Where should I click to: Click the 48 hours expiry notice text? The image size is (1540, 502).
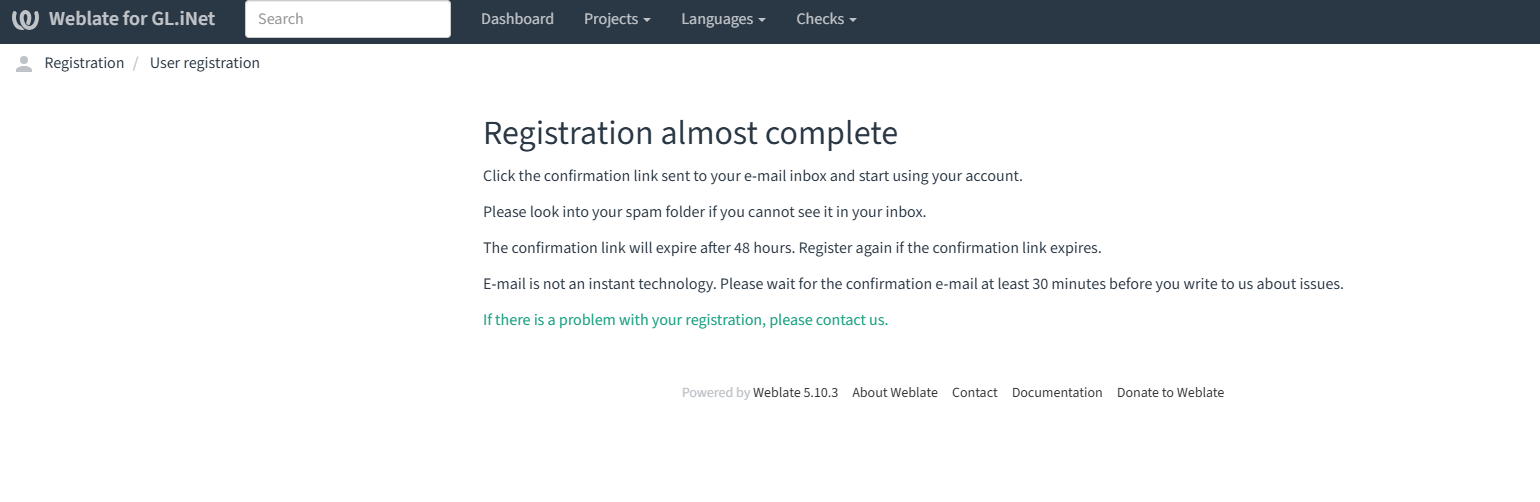[x=791, y=248]
